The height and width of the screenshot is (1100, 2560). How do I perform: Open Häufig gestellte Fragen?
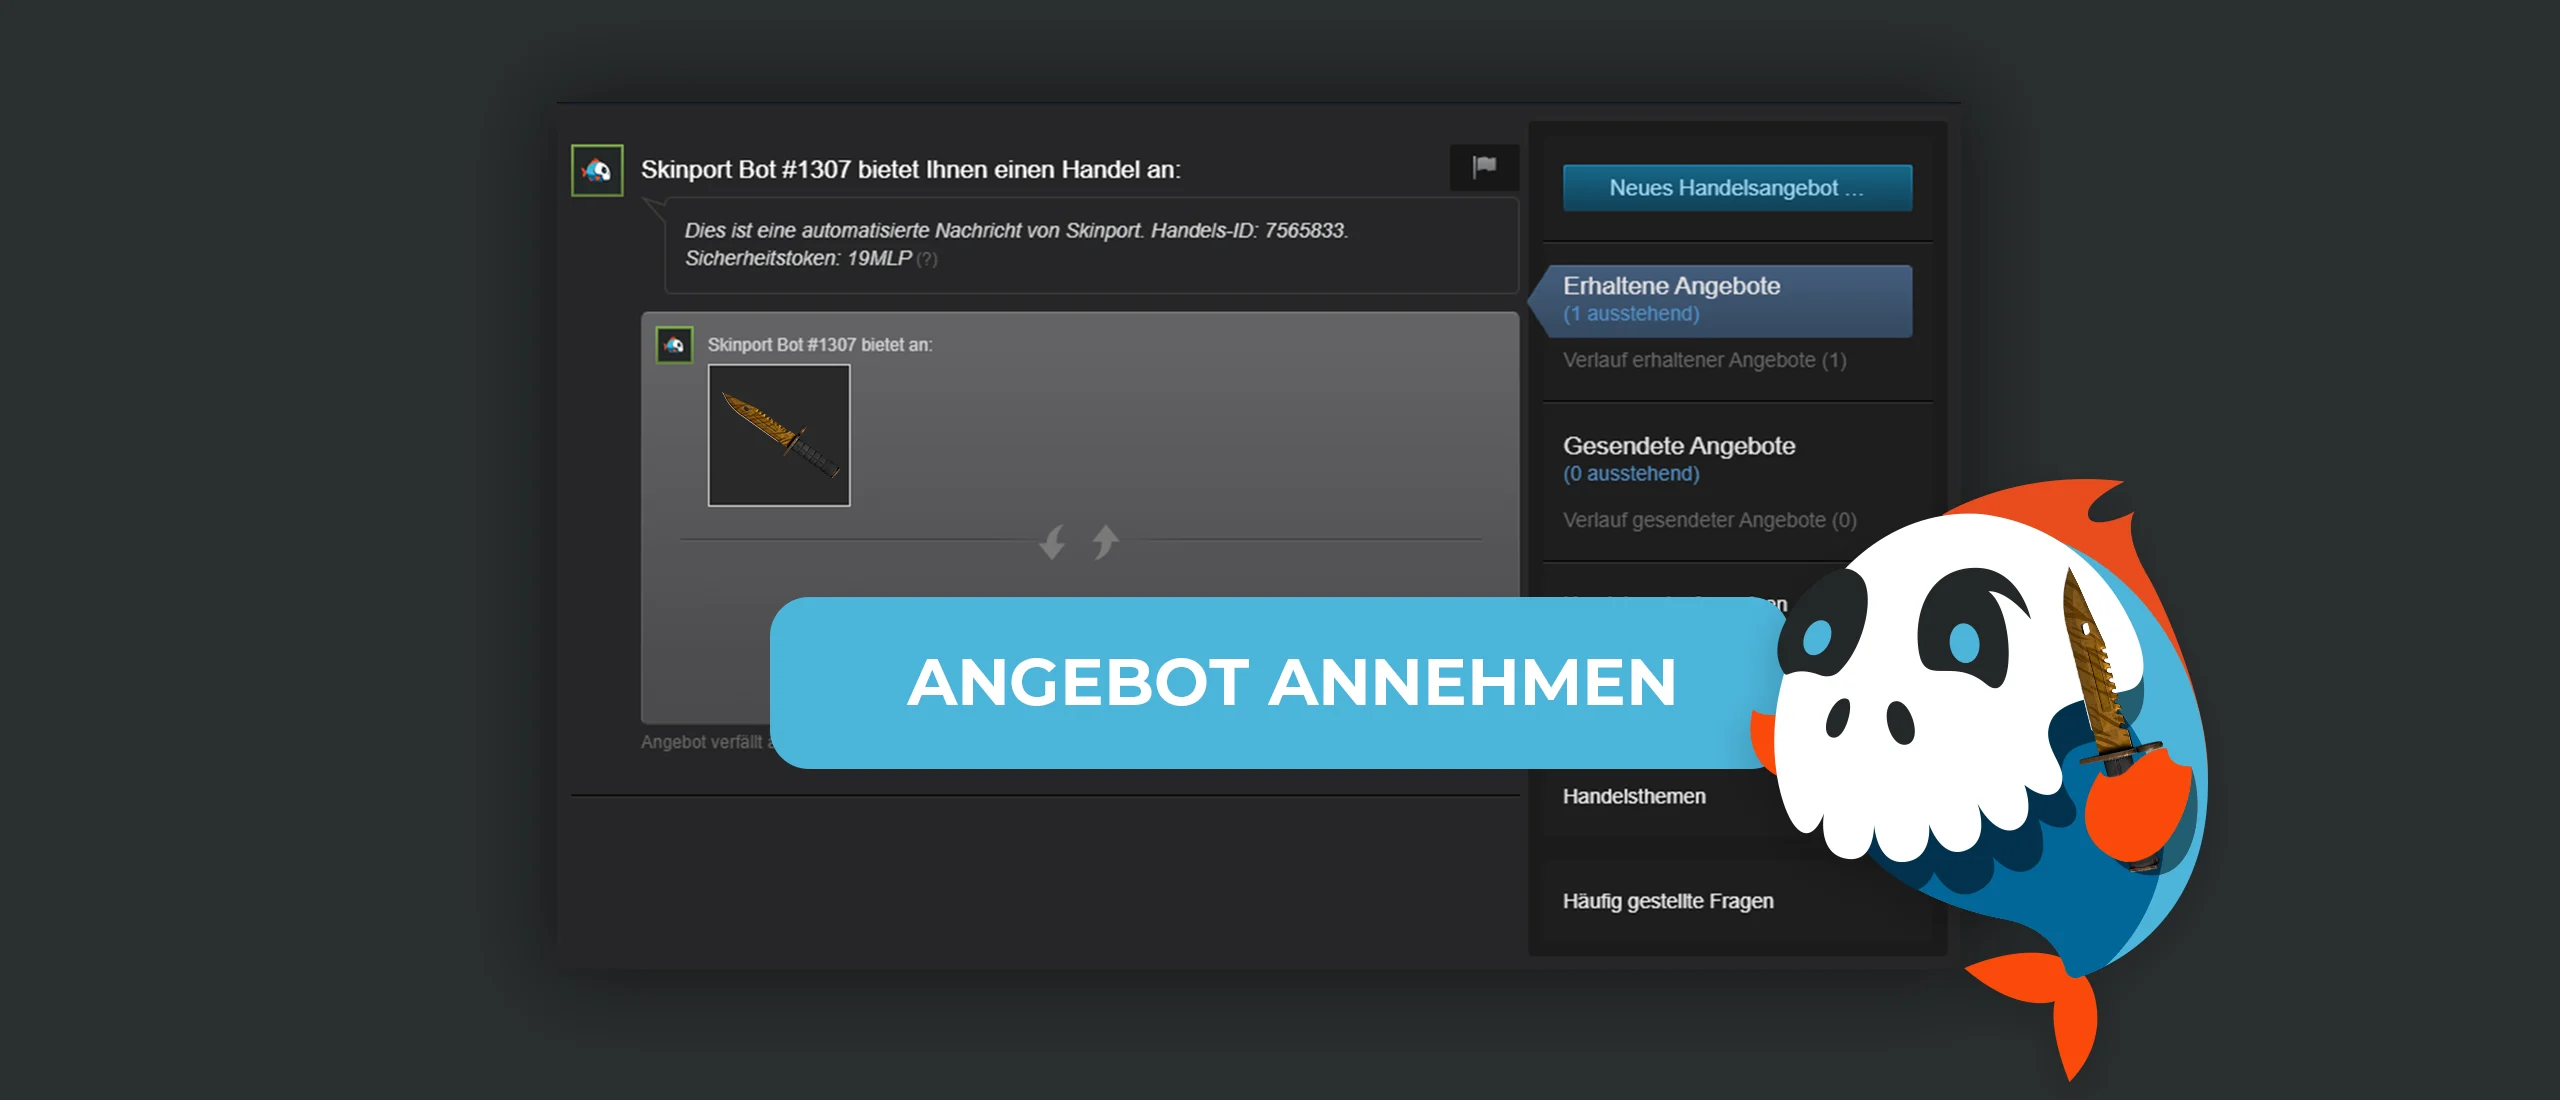click(x=1667, y=901)
